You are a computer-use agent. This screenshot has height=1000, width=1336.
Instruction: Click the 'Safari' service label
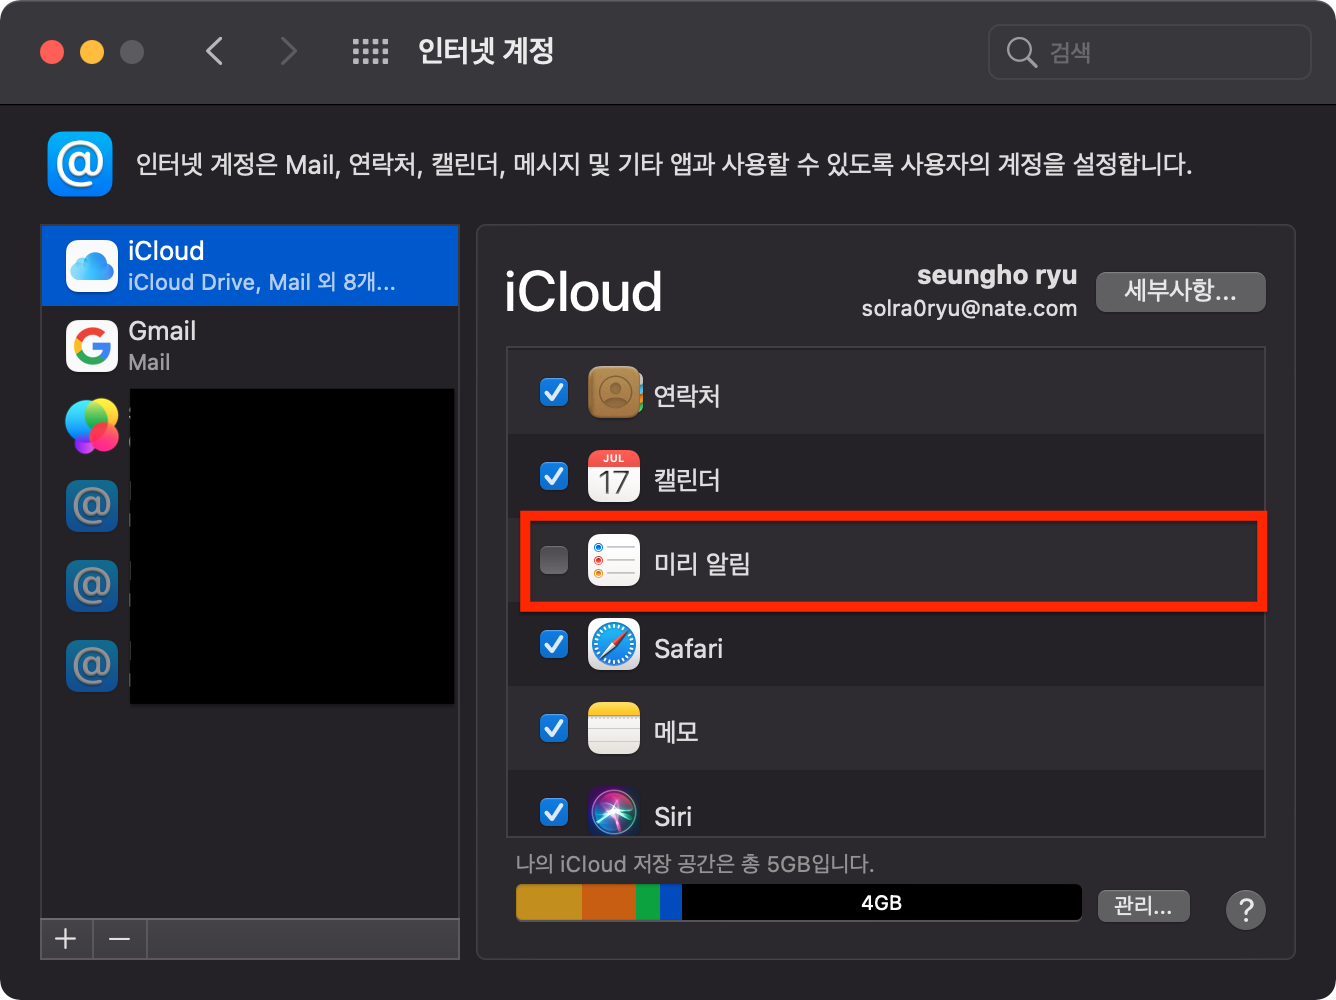(688, 649)
